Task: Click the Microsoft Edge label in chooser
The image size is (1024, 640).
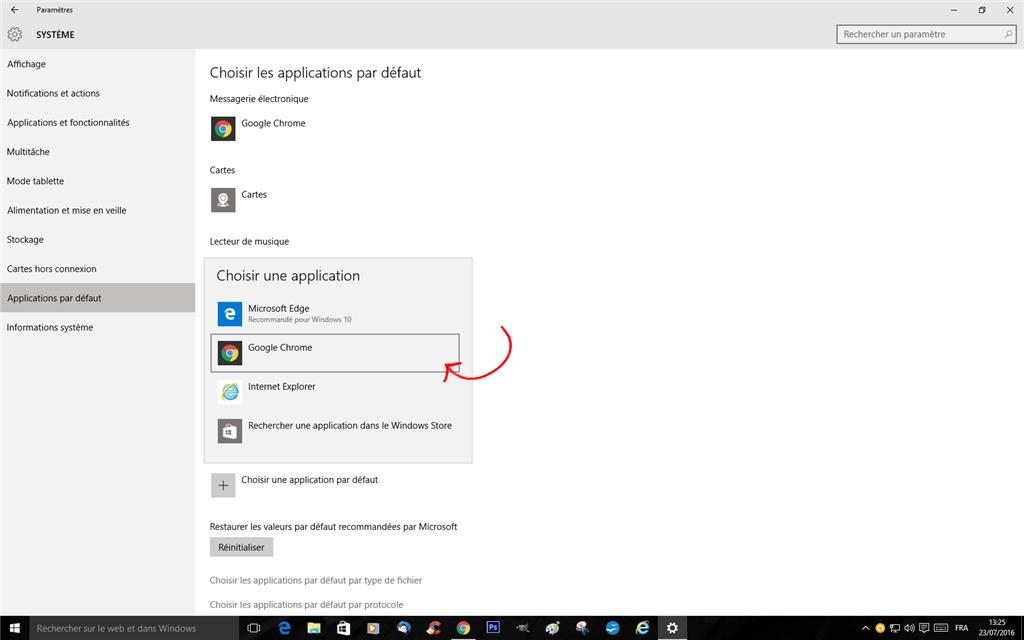Action: [x=278, y=308]
